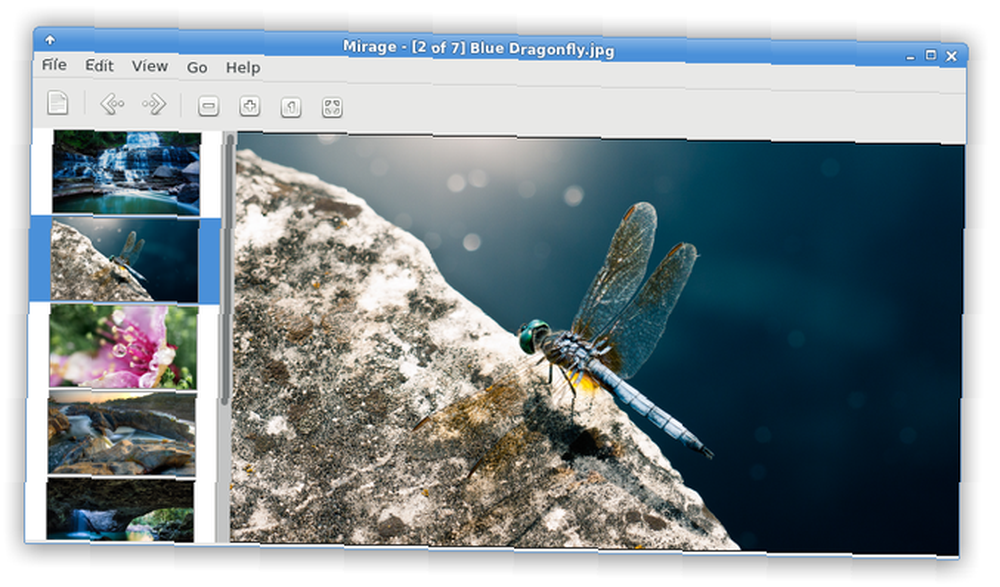
Task: Select the waterfall thumbnail
Action: pyautogui.click(x=126, y=172)
